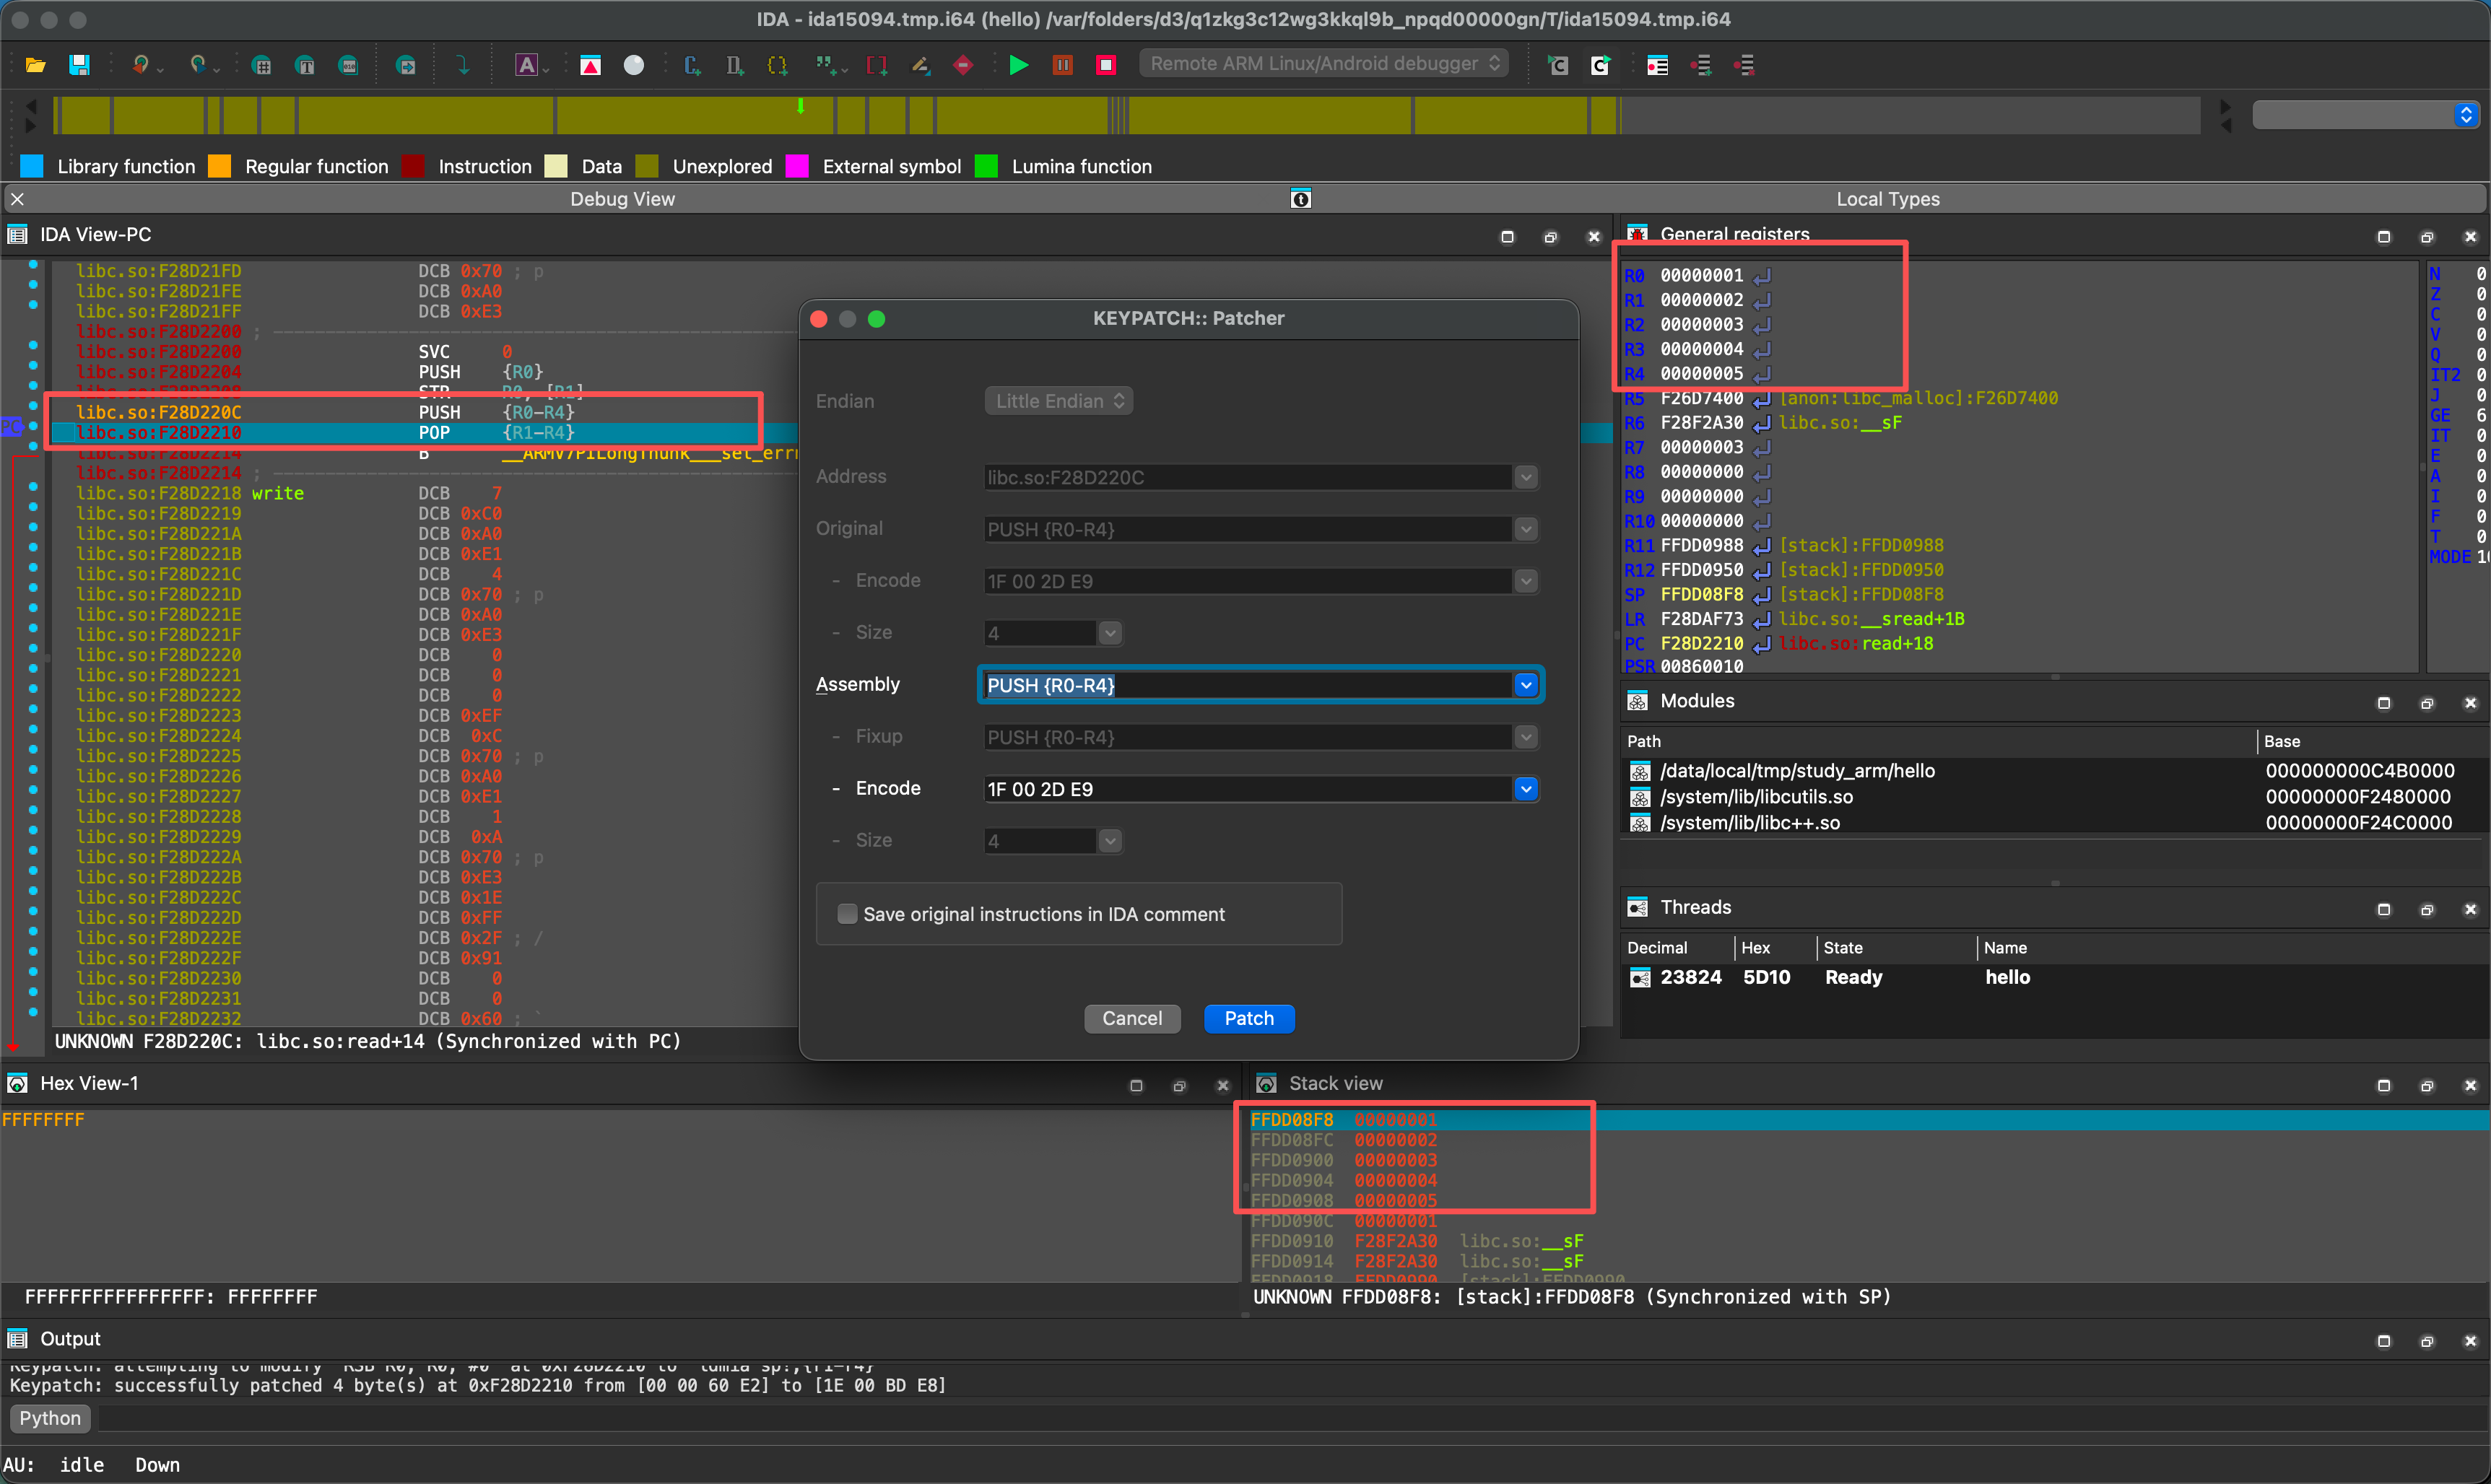This screenshot has height=1484, width=2491.
Task: Click the Python console language button
Action: (x=50, y=1418)
